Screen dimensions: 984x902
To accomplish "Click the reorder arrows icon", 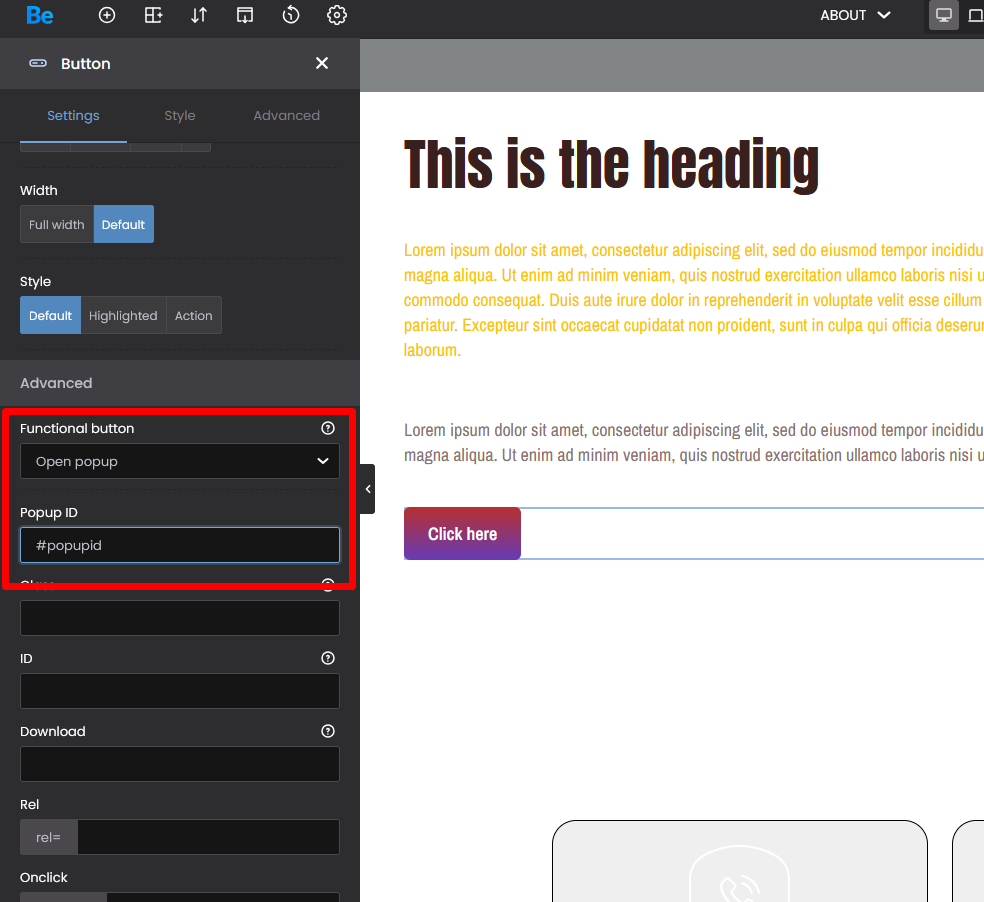I will (x=199, y=15).
